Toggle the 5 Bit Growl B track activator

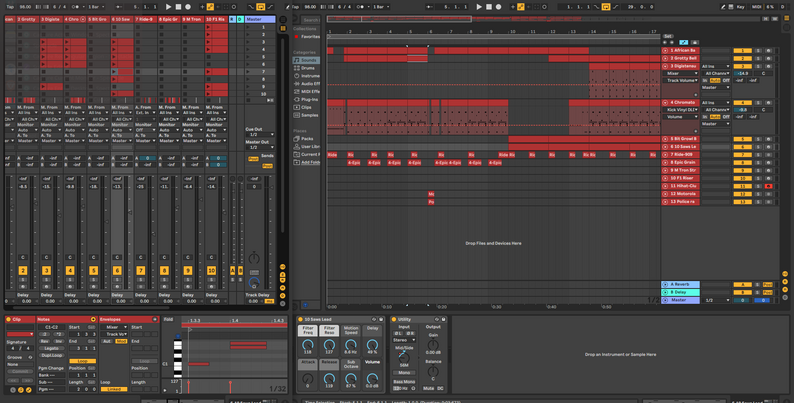point(742,139)
